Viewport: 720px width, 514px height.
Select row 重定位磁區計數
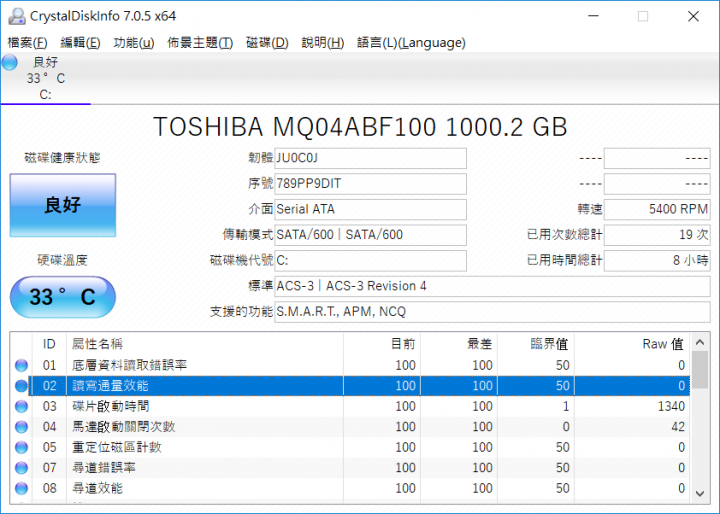point(350,447)
